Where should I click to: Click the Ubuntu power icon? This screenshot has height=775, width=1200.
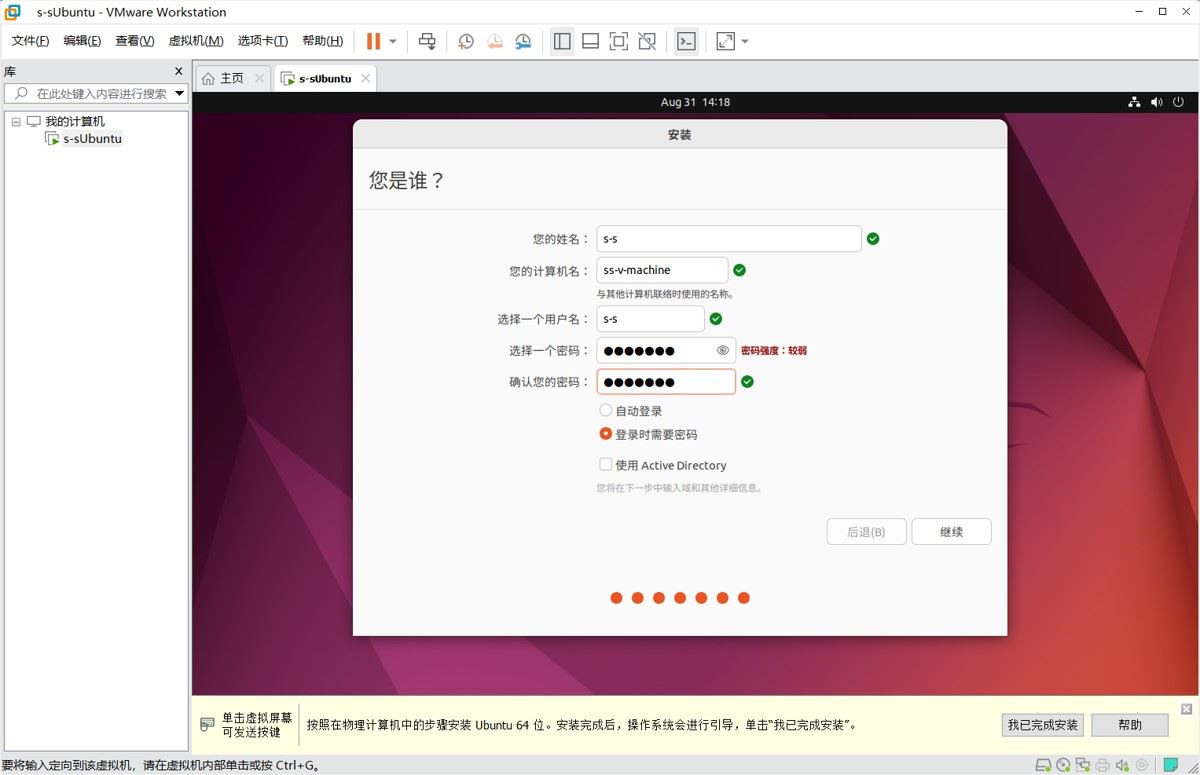1178,102
